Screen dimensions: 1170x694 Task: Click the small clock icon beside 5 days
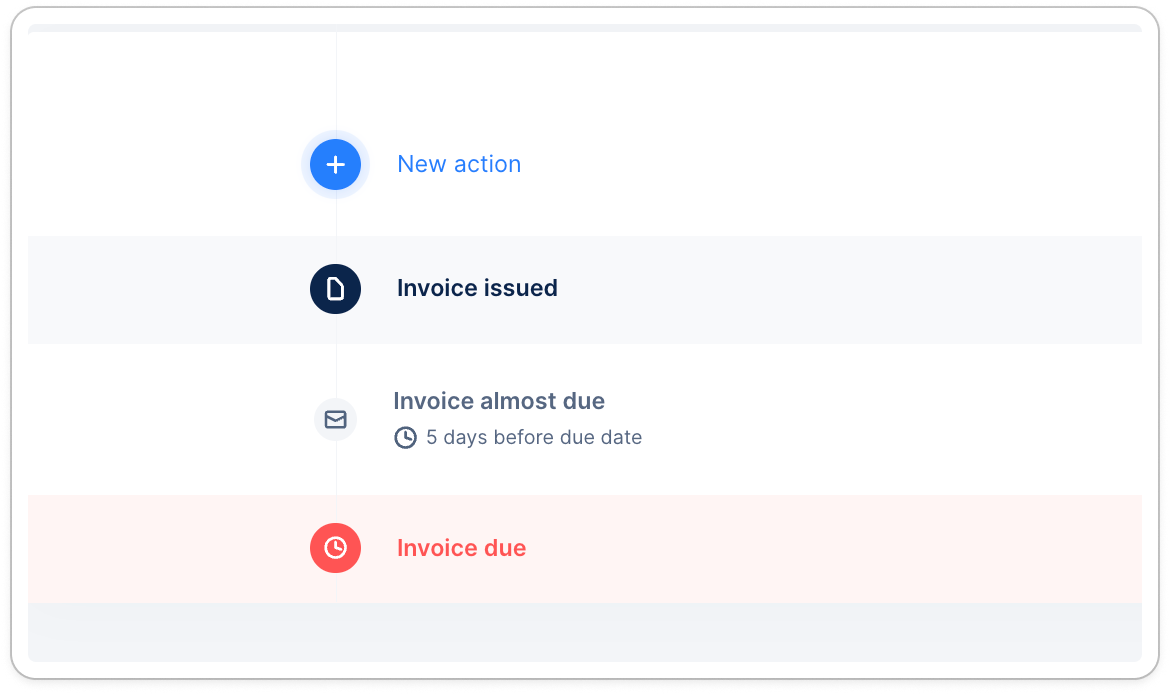click(405, 438)
